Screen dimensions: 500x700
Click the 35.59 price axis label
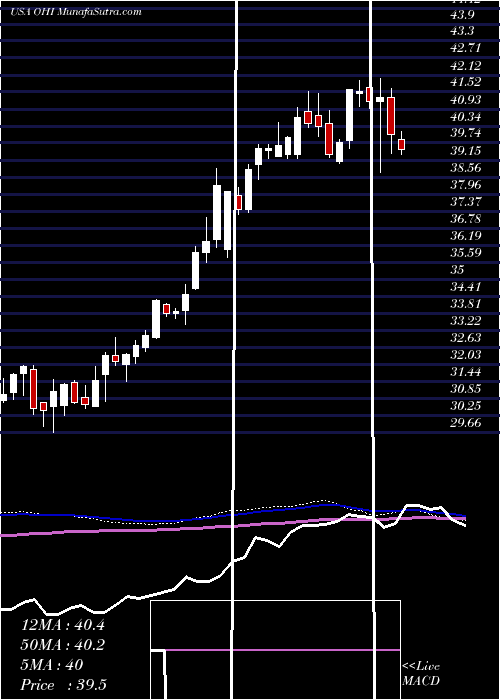[x=467, y=253]
